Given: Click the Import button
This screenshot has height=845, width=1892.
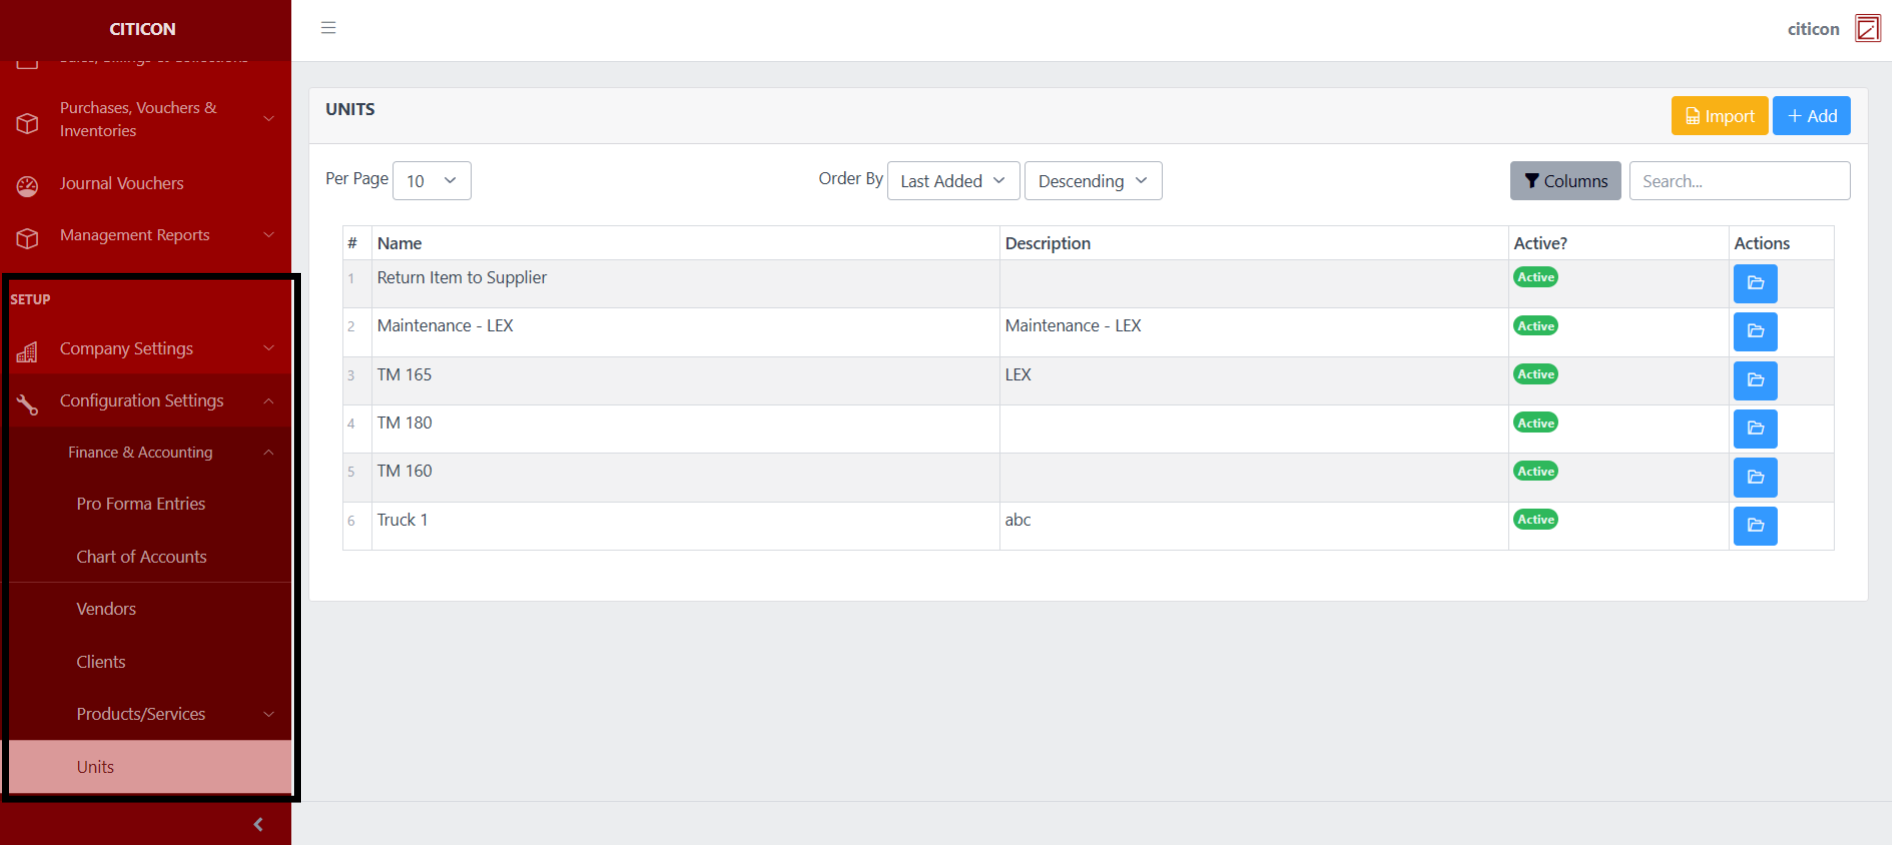Looking at the screenshot, I should [1718, 116].
